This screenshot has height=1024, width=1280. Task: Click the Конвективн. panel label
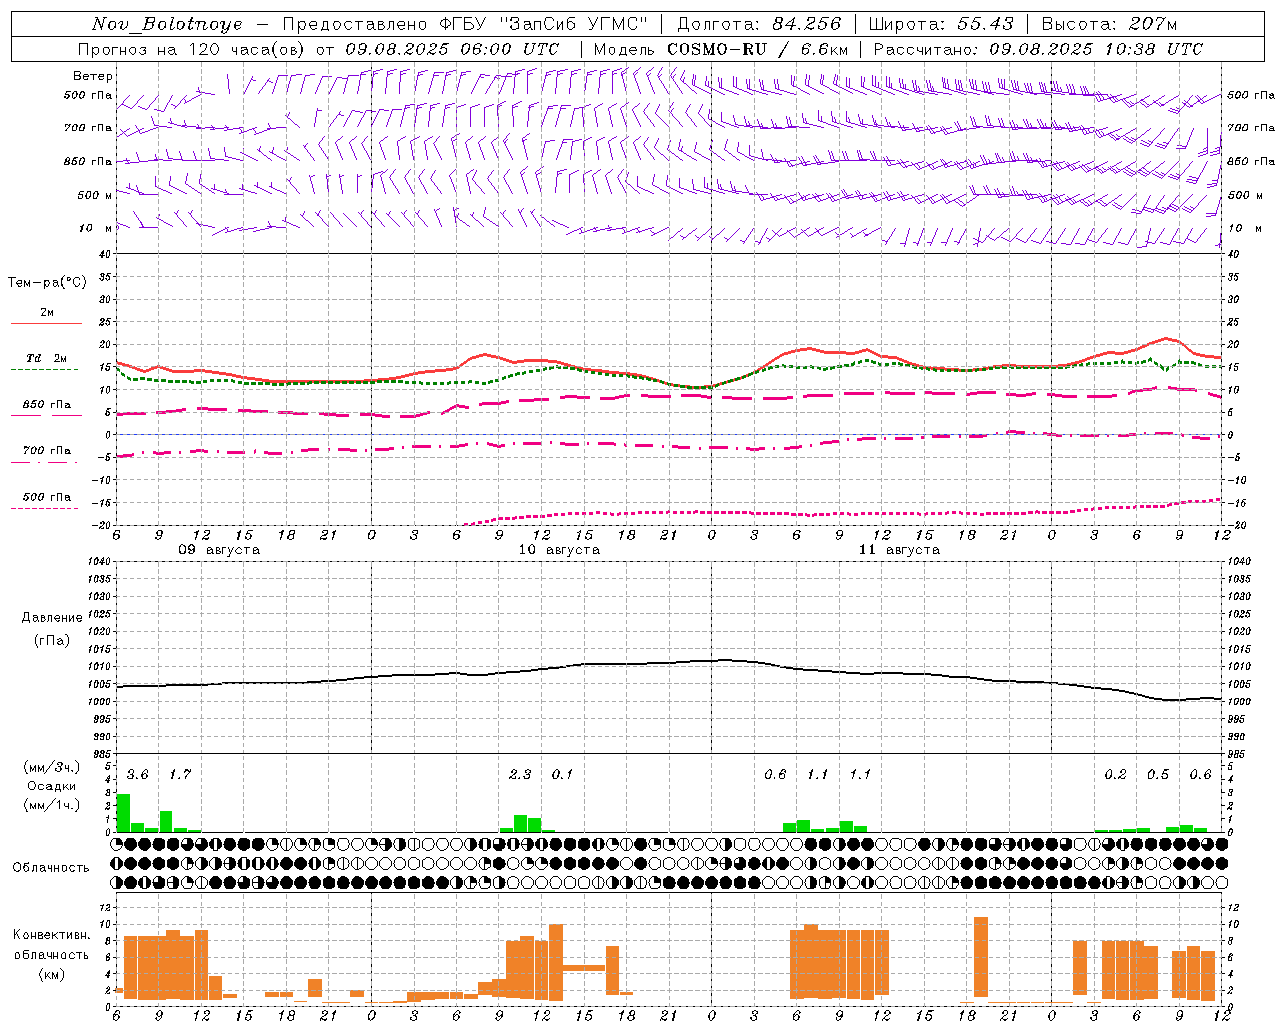pos(52,935)
